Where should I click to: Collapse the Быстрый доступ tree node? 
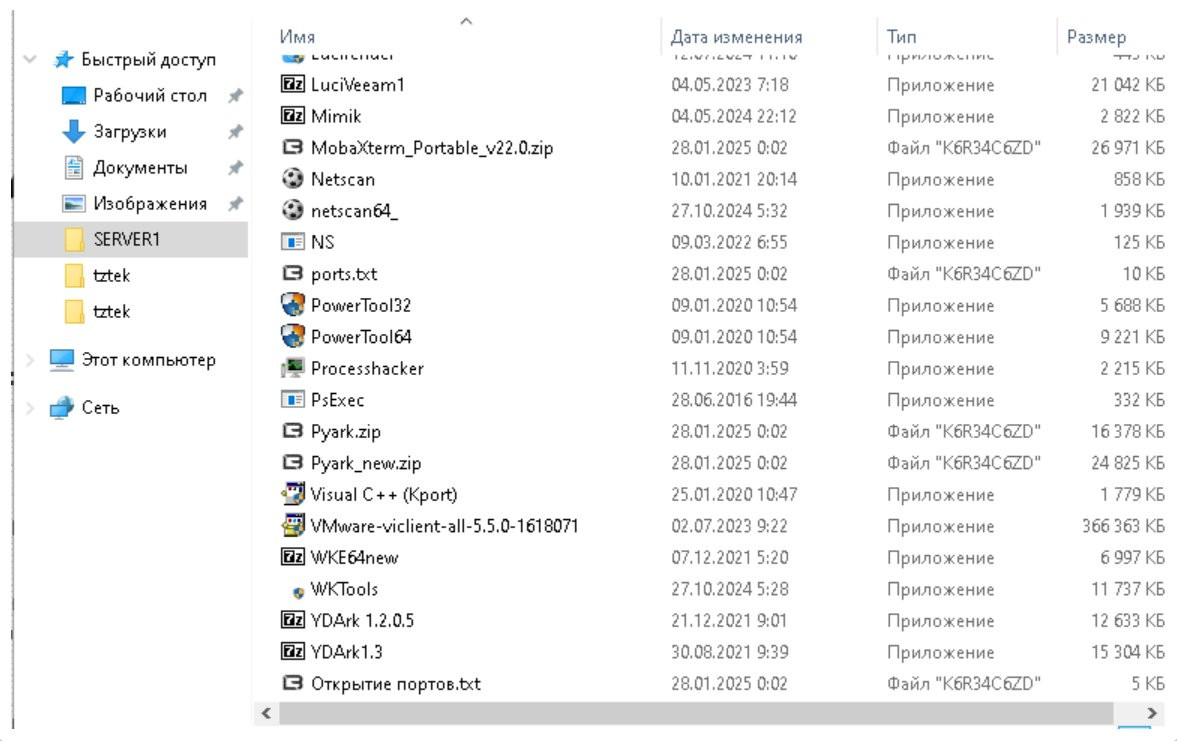[x=30, y=59]
